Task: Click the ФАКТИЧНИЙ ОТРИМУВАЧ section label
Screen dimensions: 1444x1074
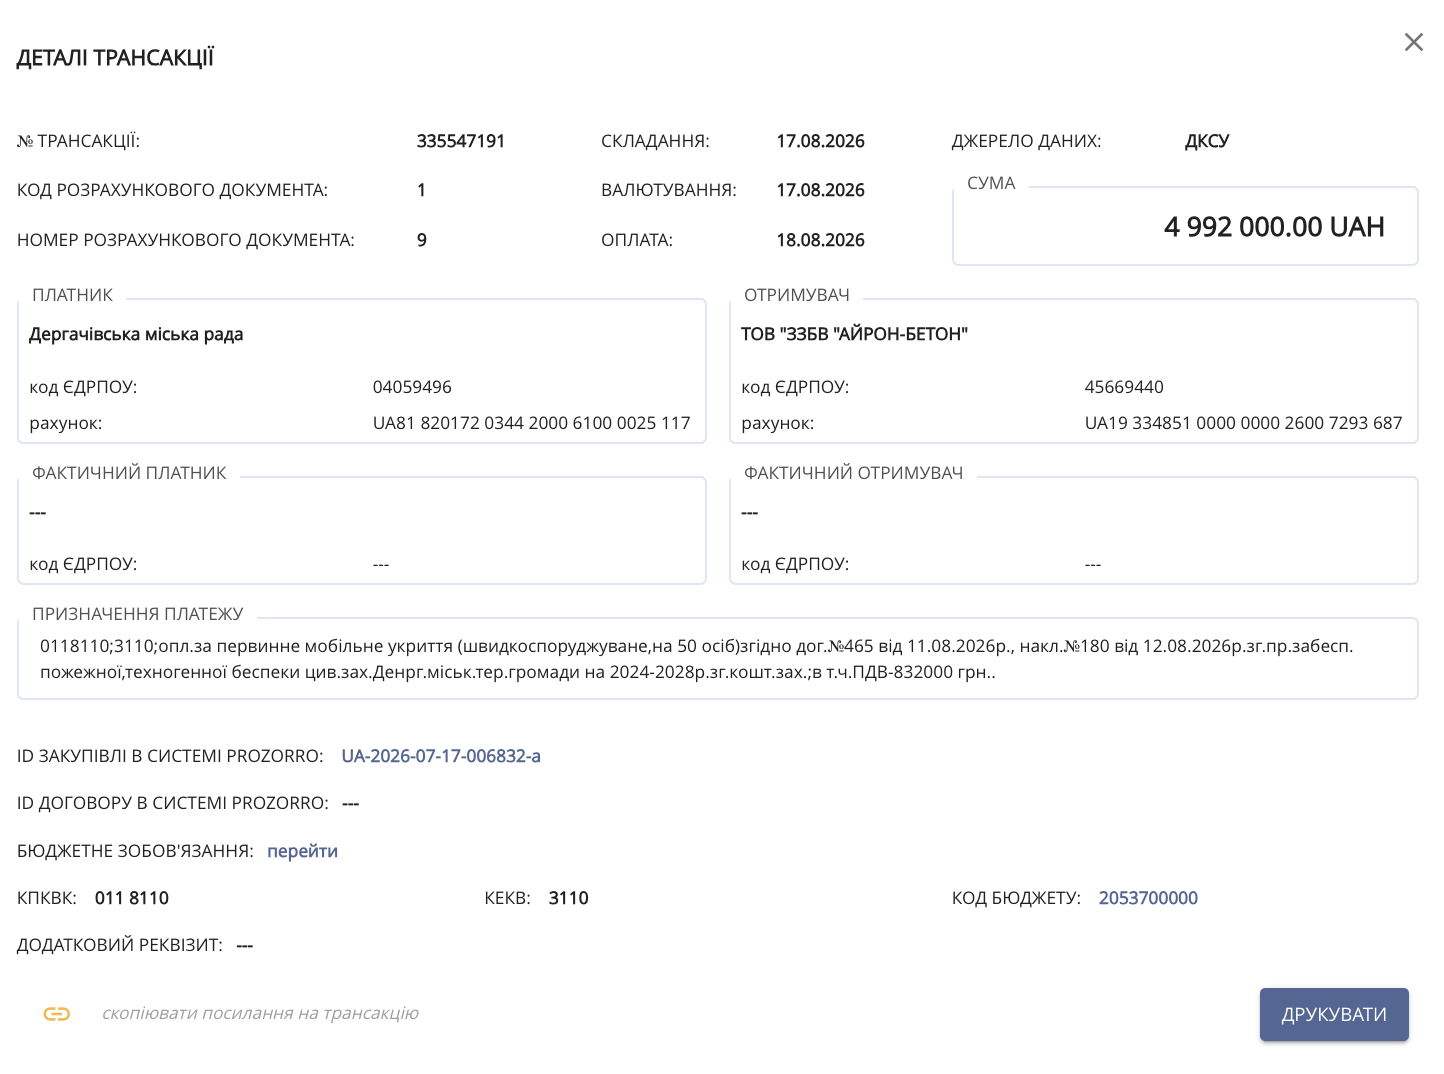Action: point(853,473)
